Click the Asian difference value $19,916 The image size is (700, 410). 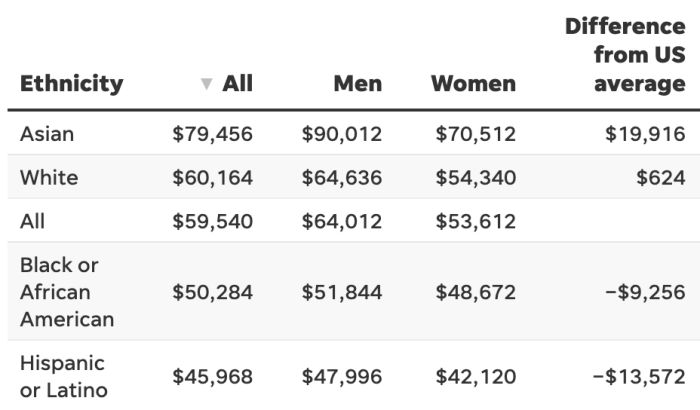tap(645, 134)
